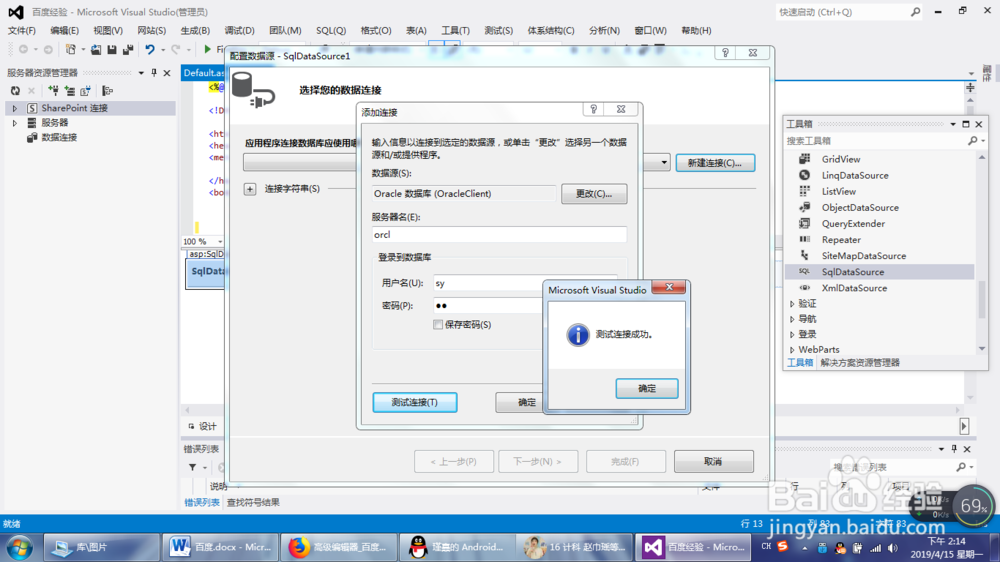Click help icon in Configure Data Source dialog
This screenshot has width=1000, height=562.
tap(725, 53)
